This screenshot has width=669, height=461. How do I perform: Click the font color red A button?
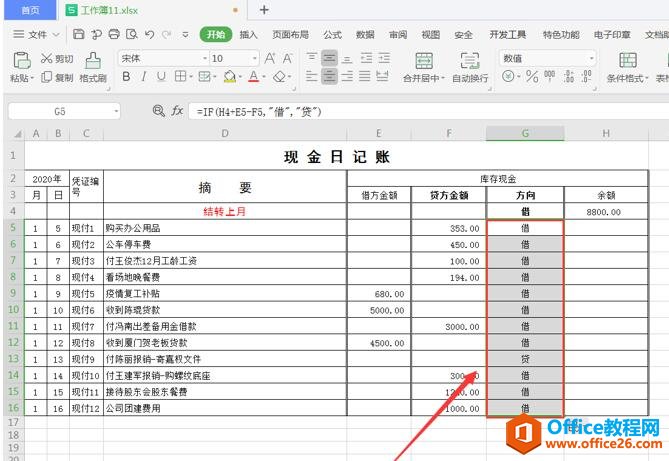pyautogui.click(x=253, y=77)
